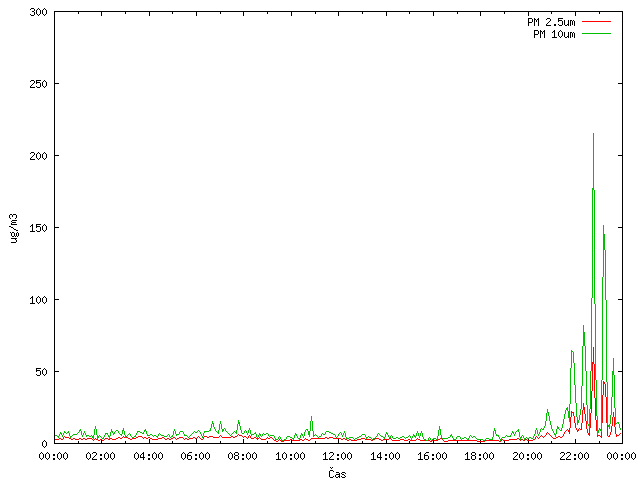Click the ug/m3 y-axis title
The image size is (640, 480).
14,228
